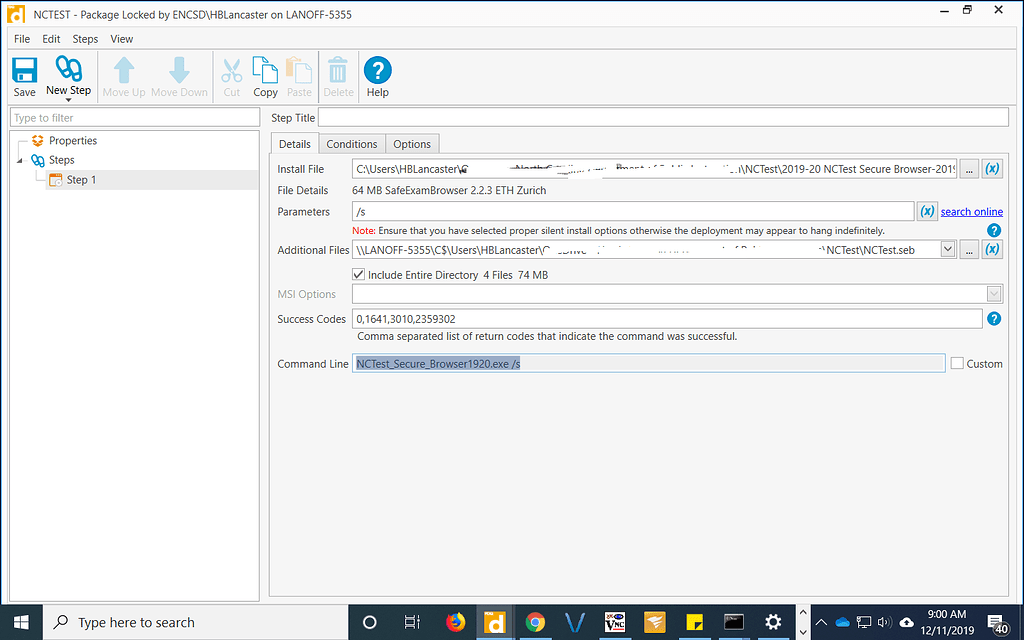Click the help icon beside the Note warning
Screen dimensions: 1024x640
pos(993,229)
